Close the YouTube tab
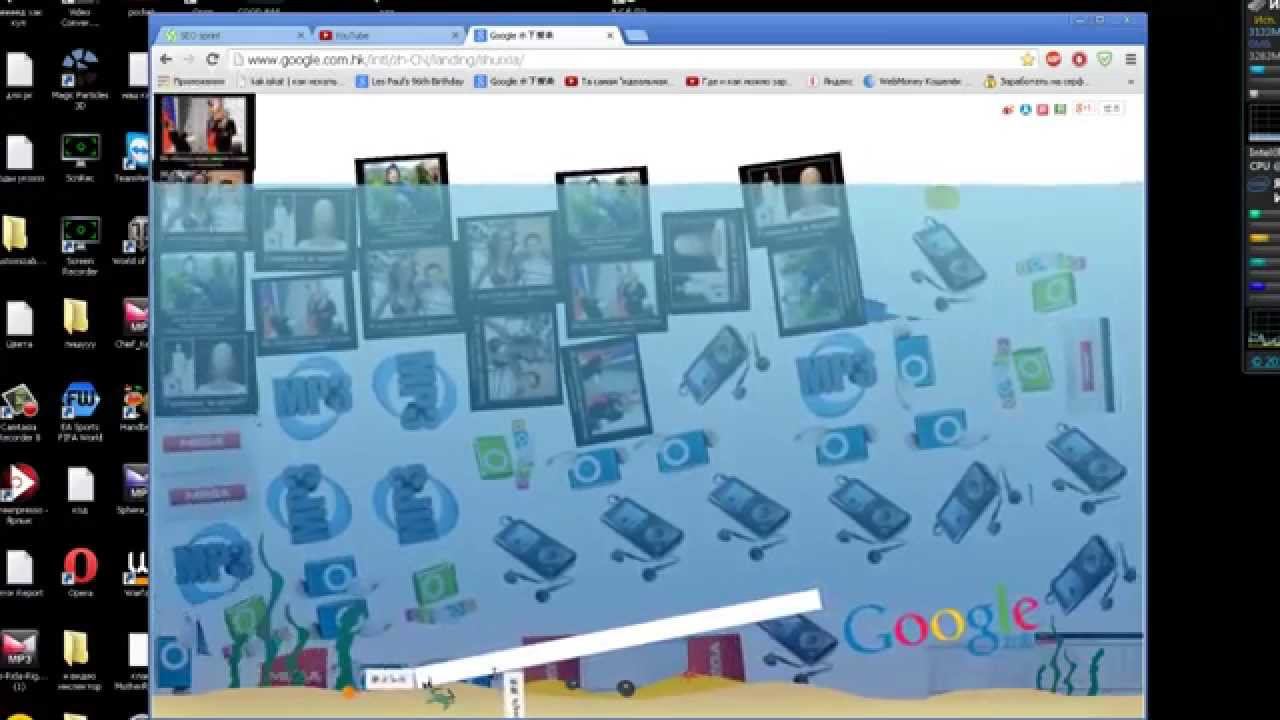 [456, 35]
